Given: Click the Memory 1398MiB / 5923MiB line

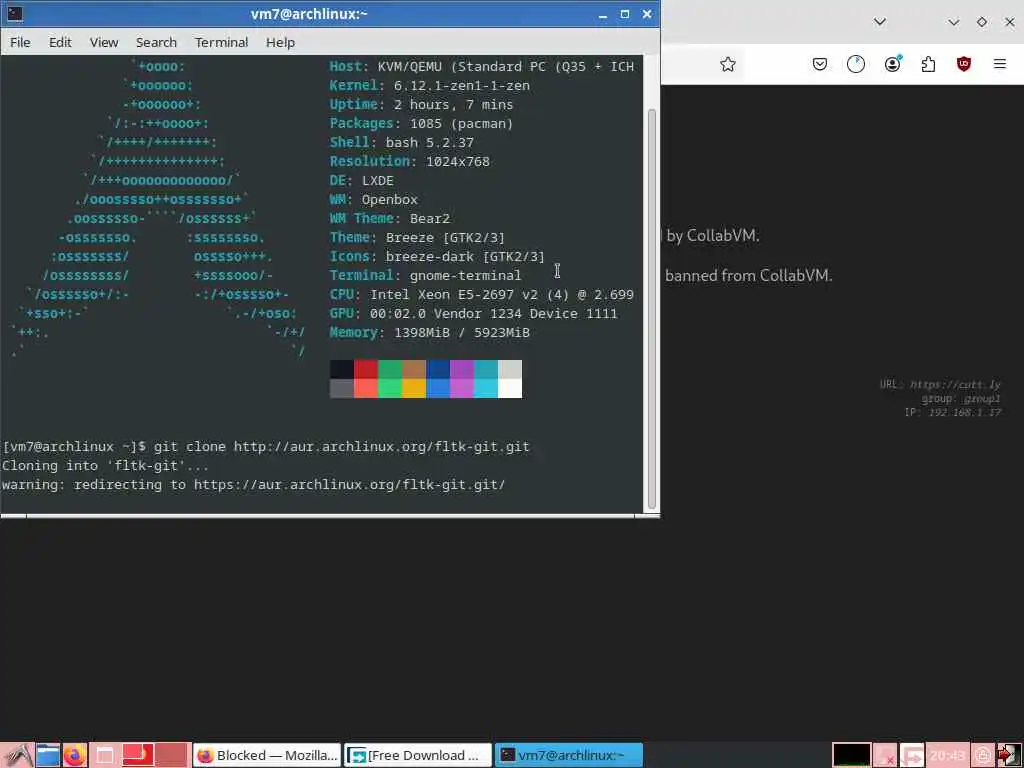Looking at the screenshot, I should [x=430, y=332].
